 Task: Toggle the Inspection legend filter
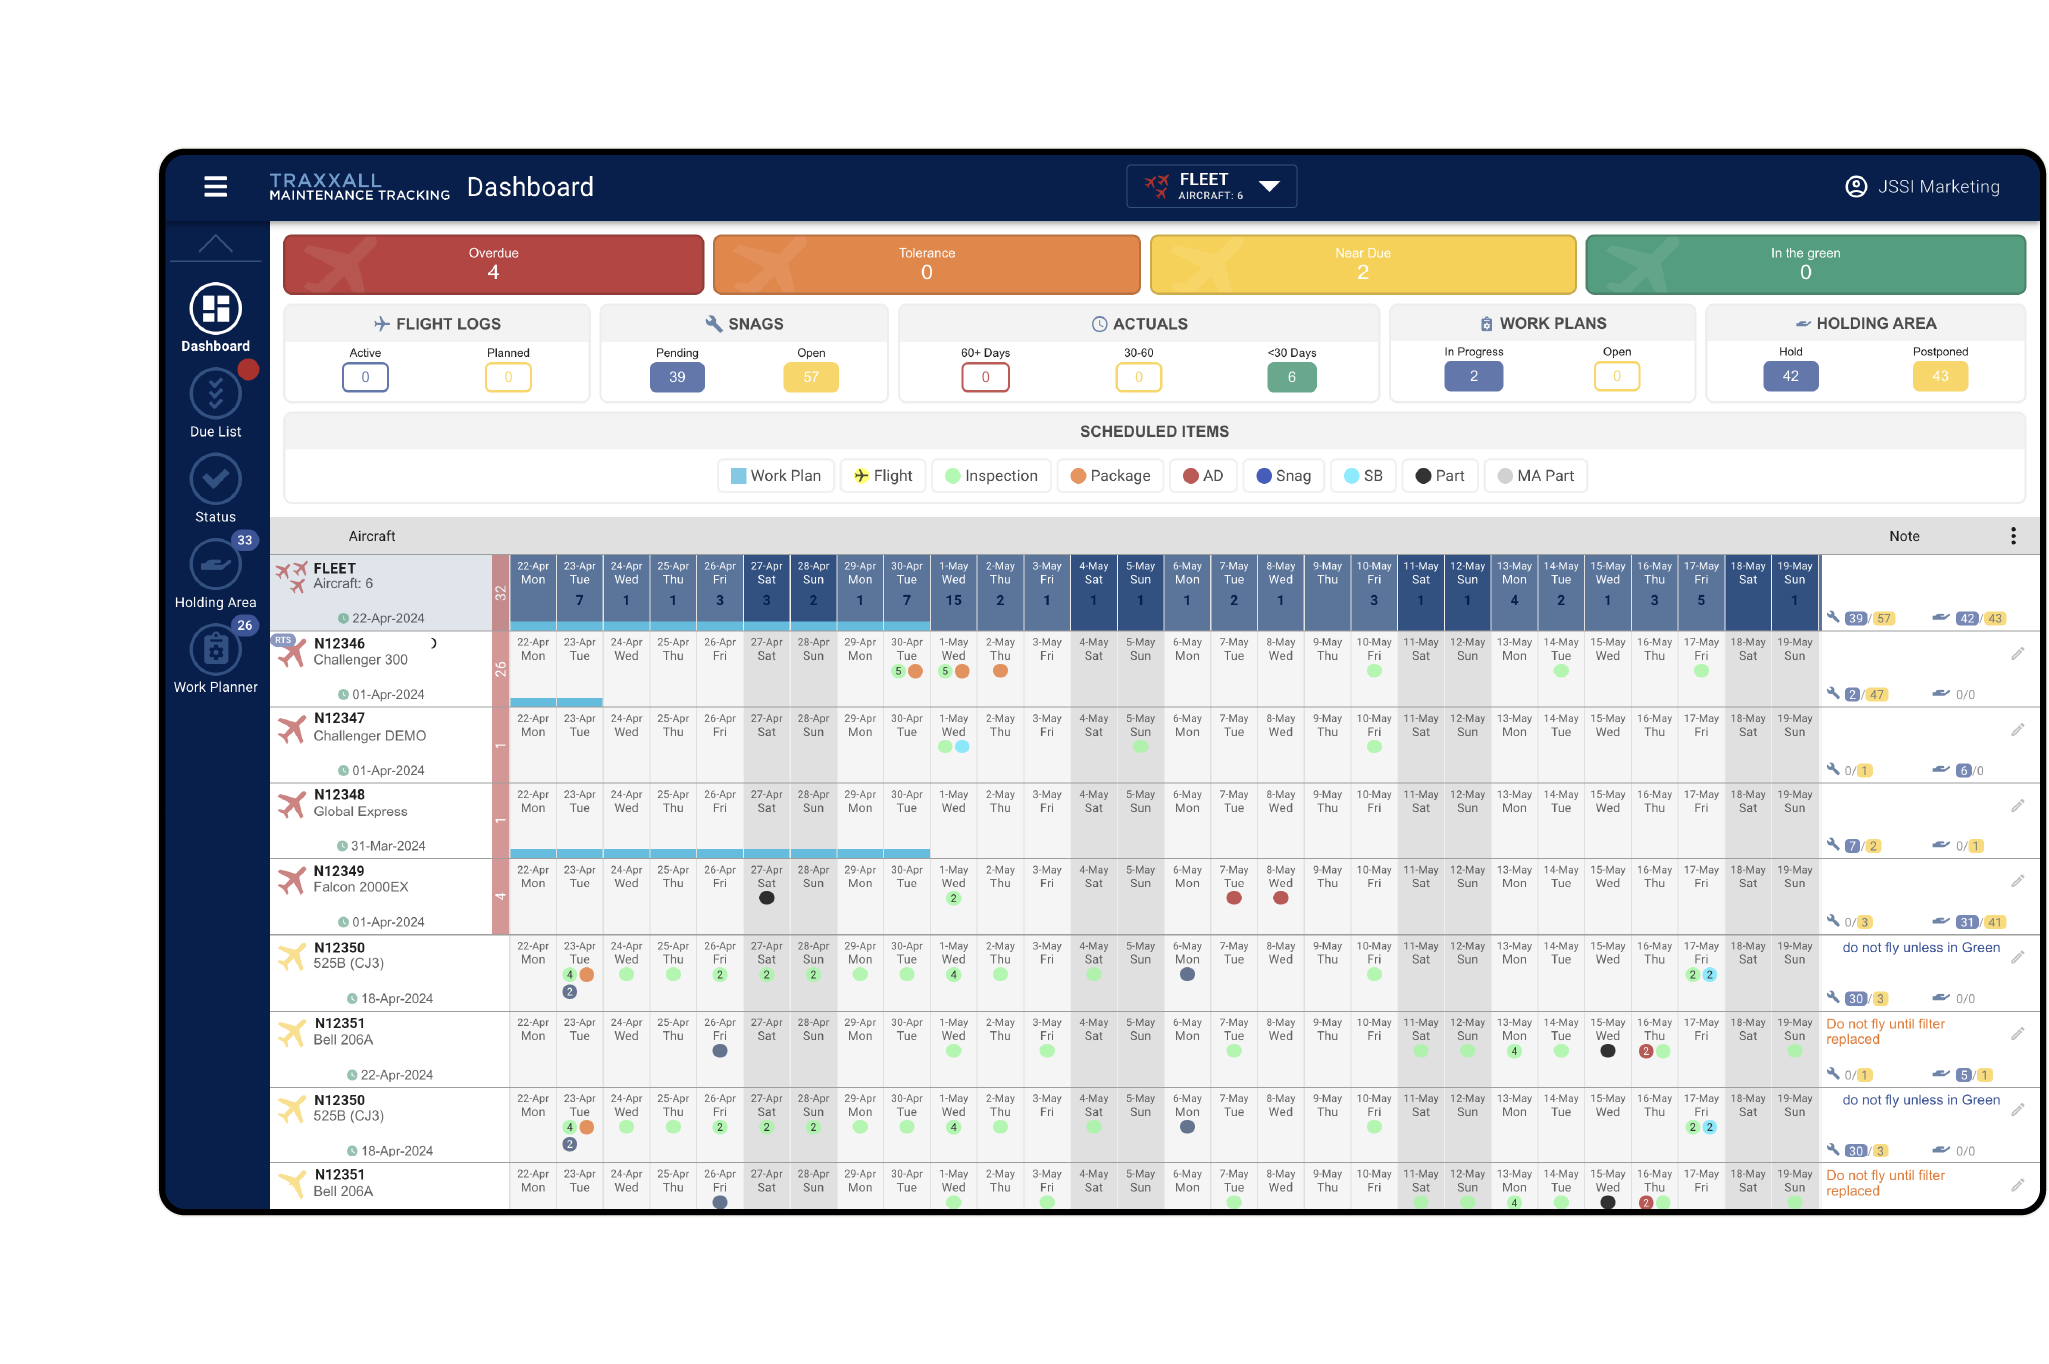coord(991,476)
